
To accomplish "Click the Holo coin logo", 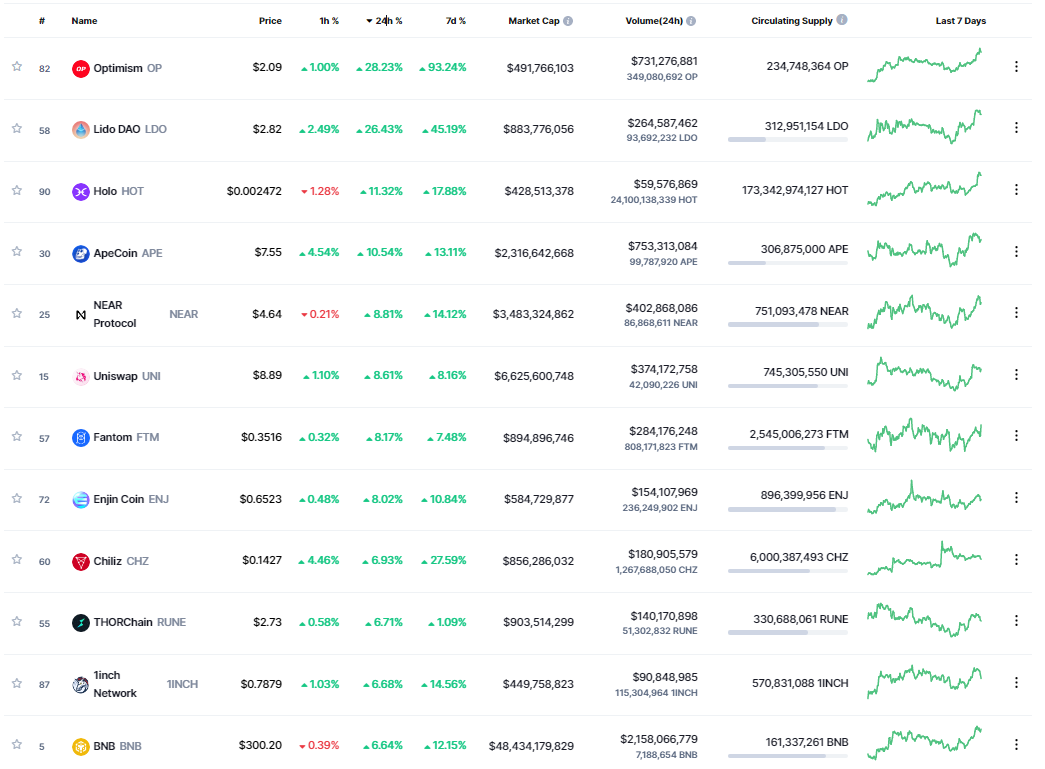I will pos(81,192).
